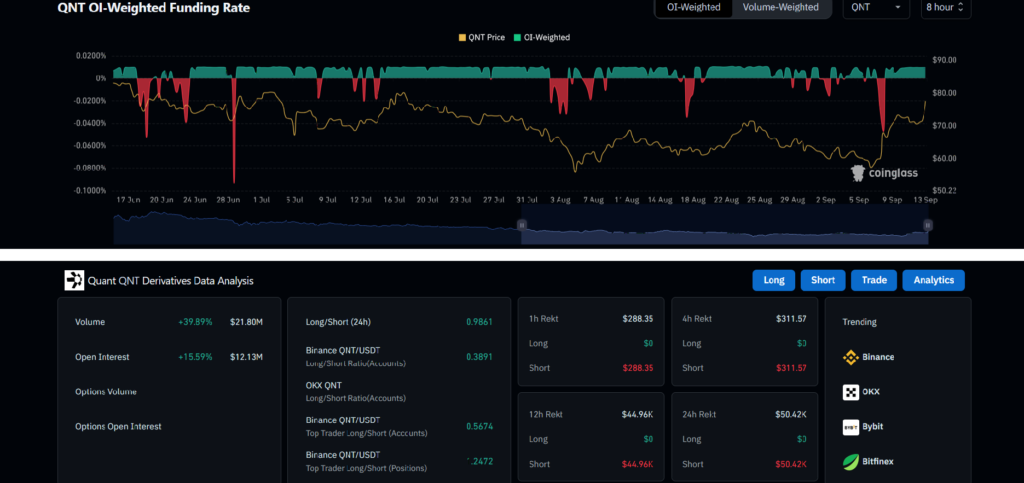The height and width of the screenshot is (483, 1024).
Task: Open the Analytics button
Action: (x=933, y=280)
